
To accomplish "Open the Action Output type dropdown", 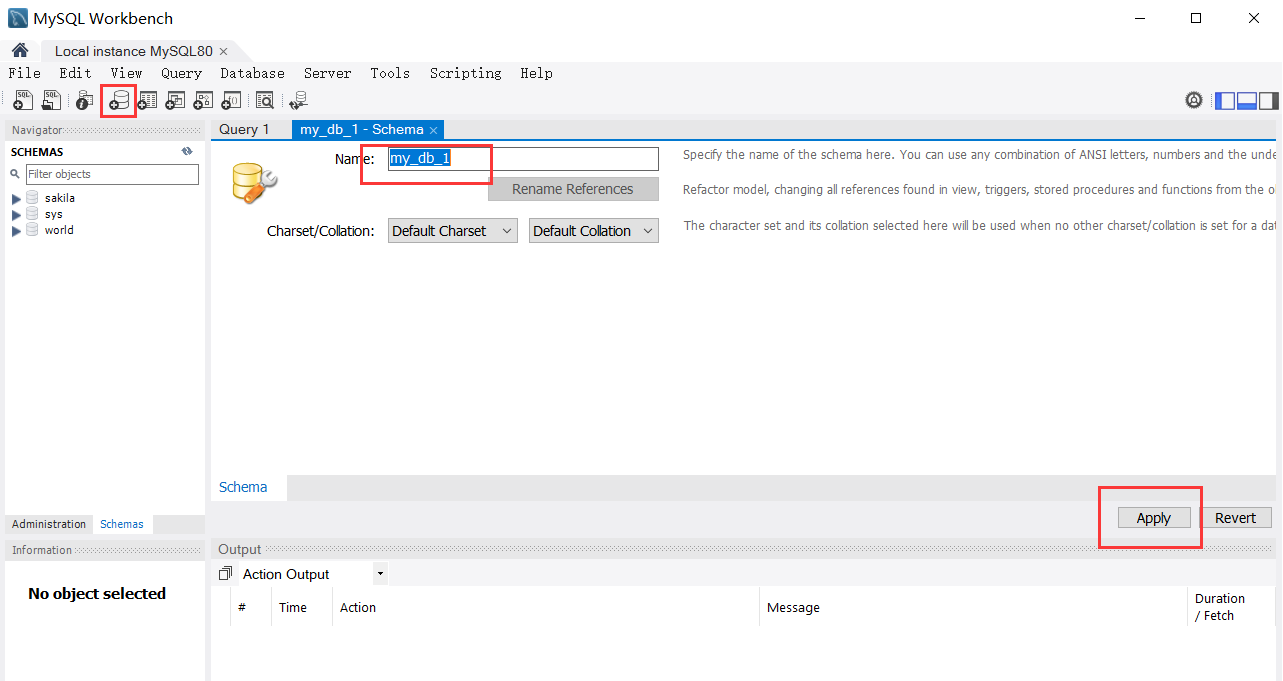I will click(x=380, y=574).
